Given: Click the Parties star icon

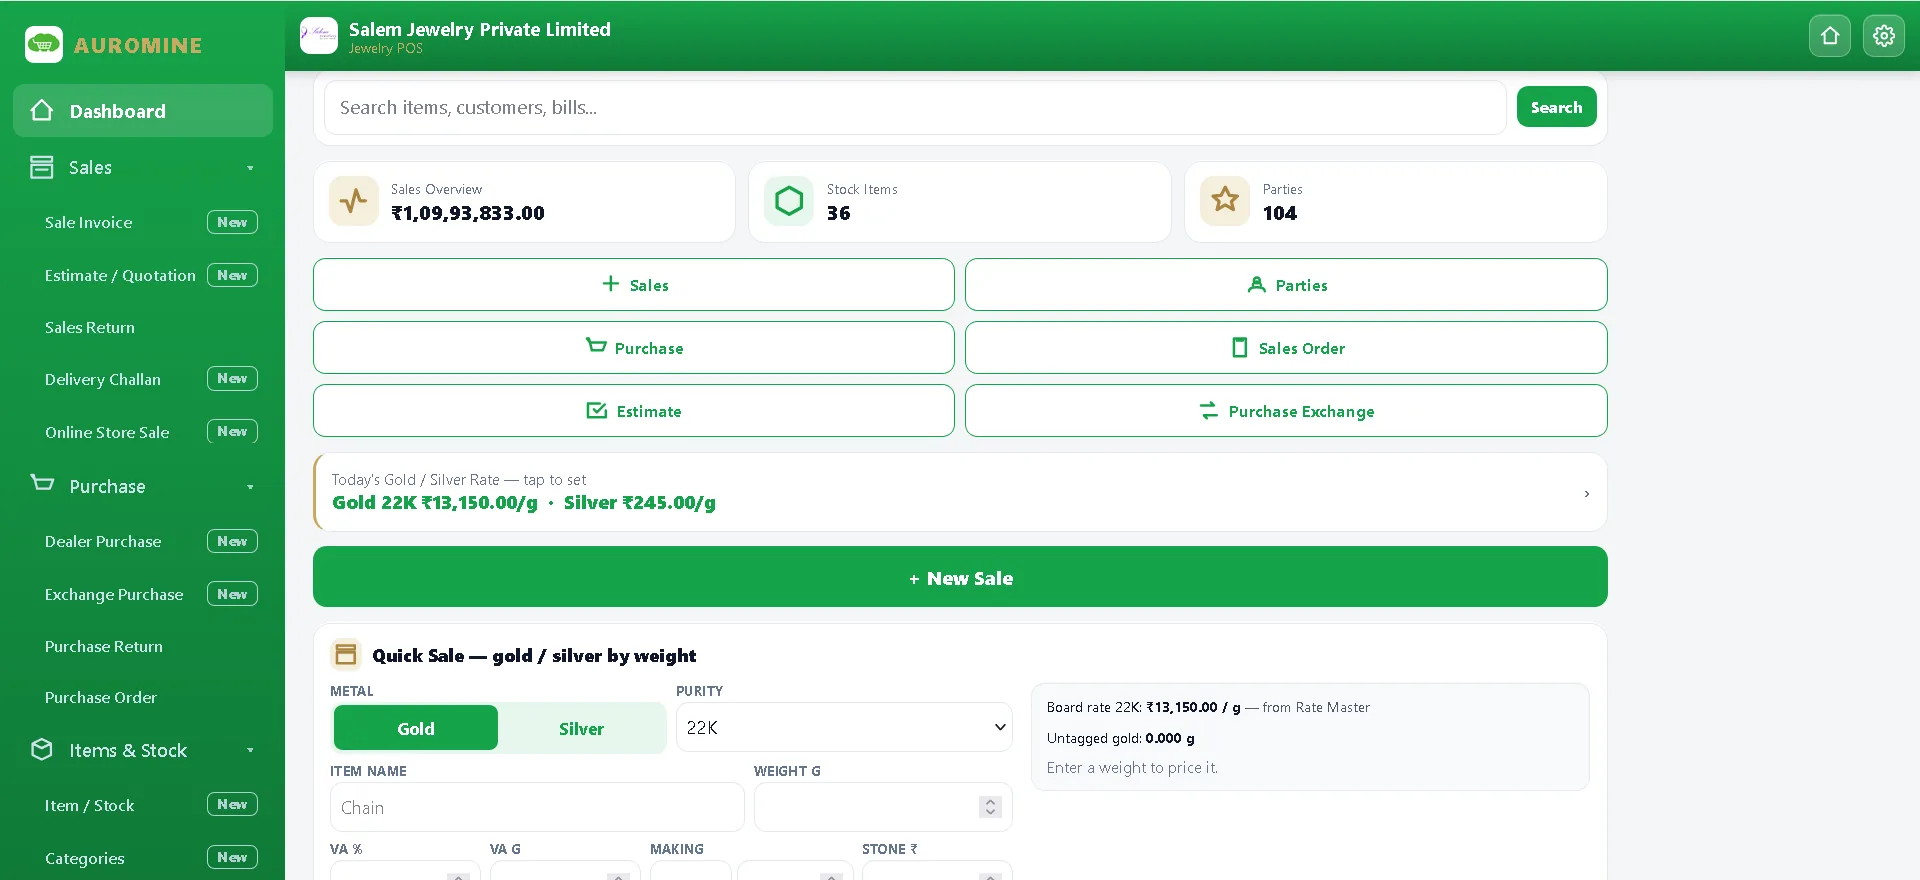Looking at the screenshot, I should pyautogui.click(x=1225, y=201).
